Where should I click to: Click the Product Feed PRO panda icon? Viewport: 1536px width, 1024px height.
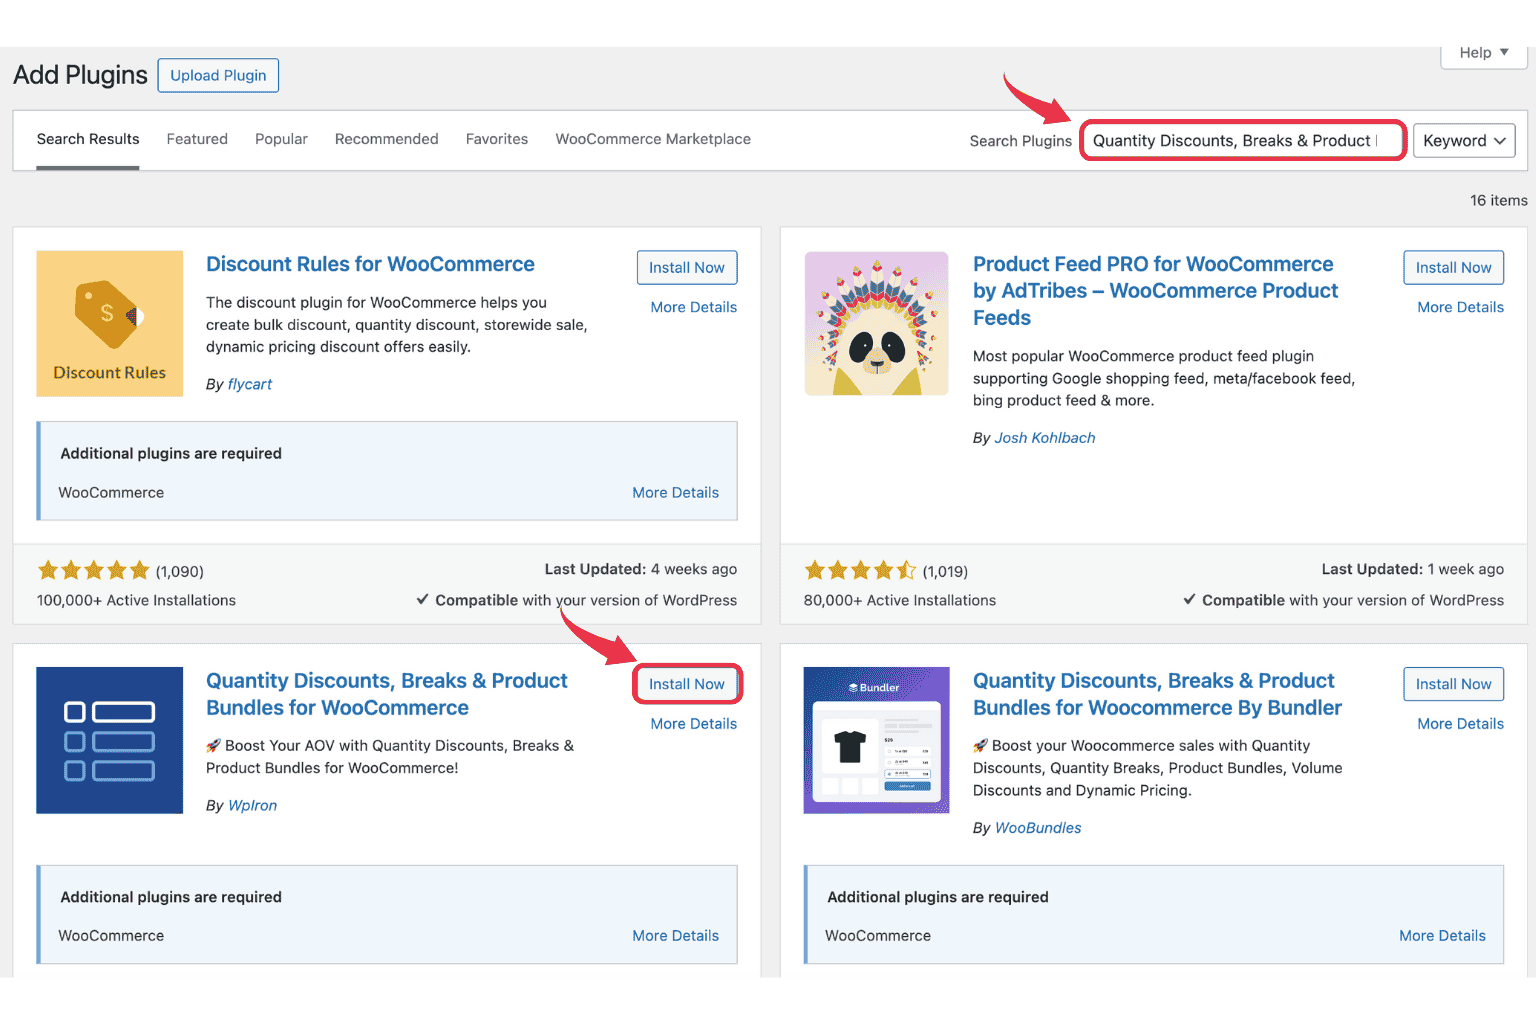point(876,323)
